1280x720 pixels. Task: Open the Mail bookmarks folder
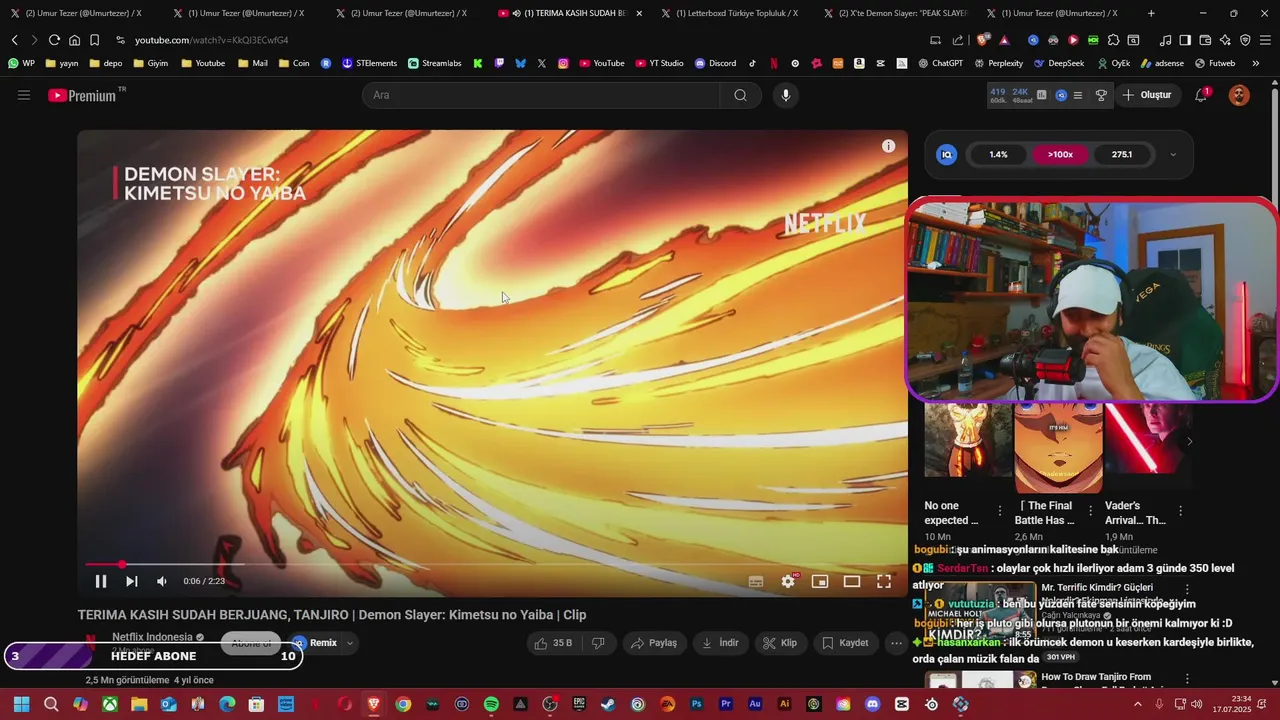click(253, 63)
